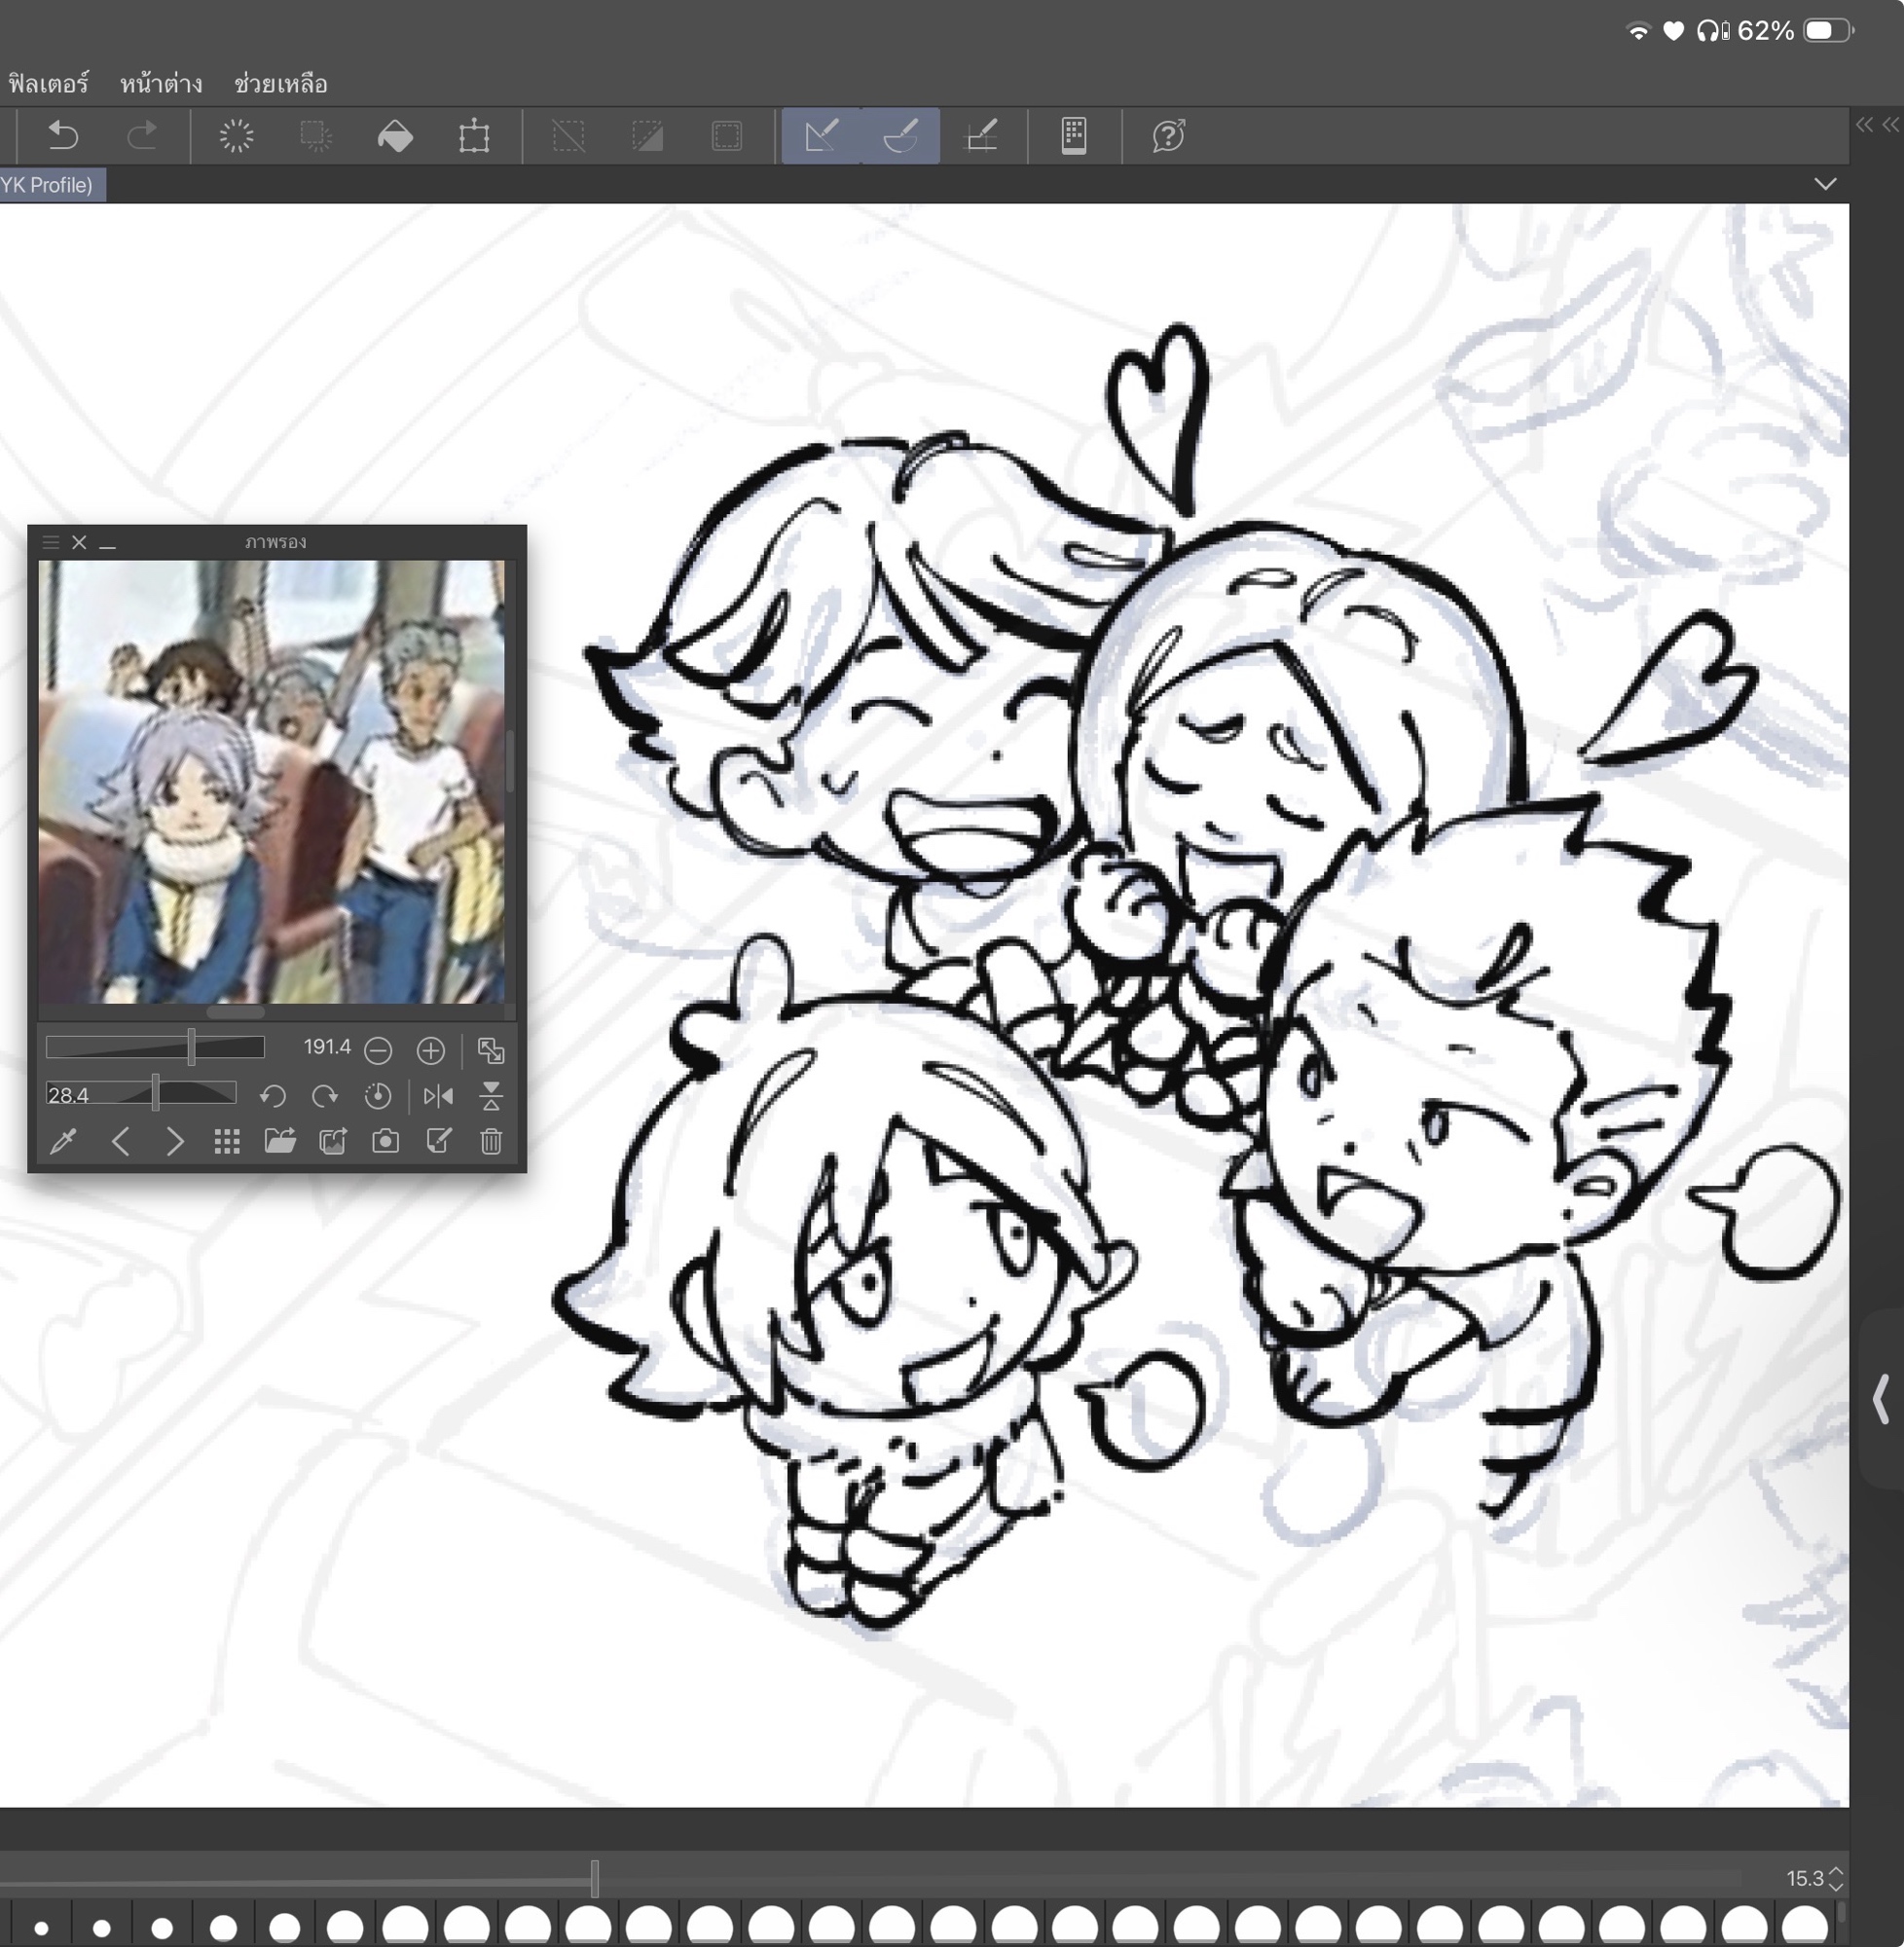Step the brush size 15.3 stepper
This screenshot has width=1904, height=1947.
1836,1878
